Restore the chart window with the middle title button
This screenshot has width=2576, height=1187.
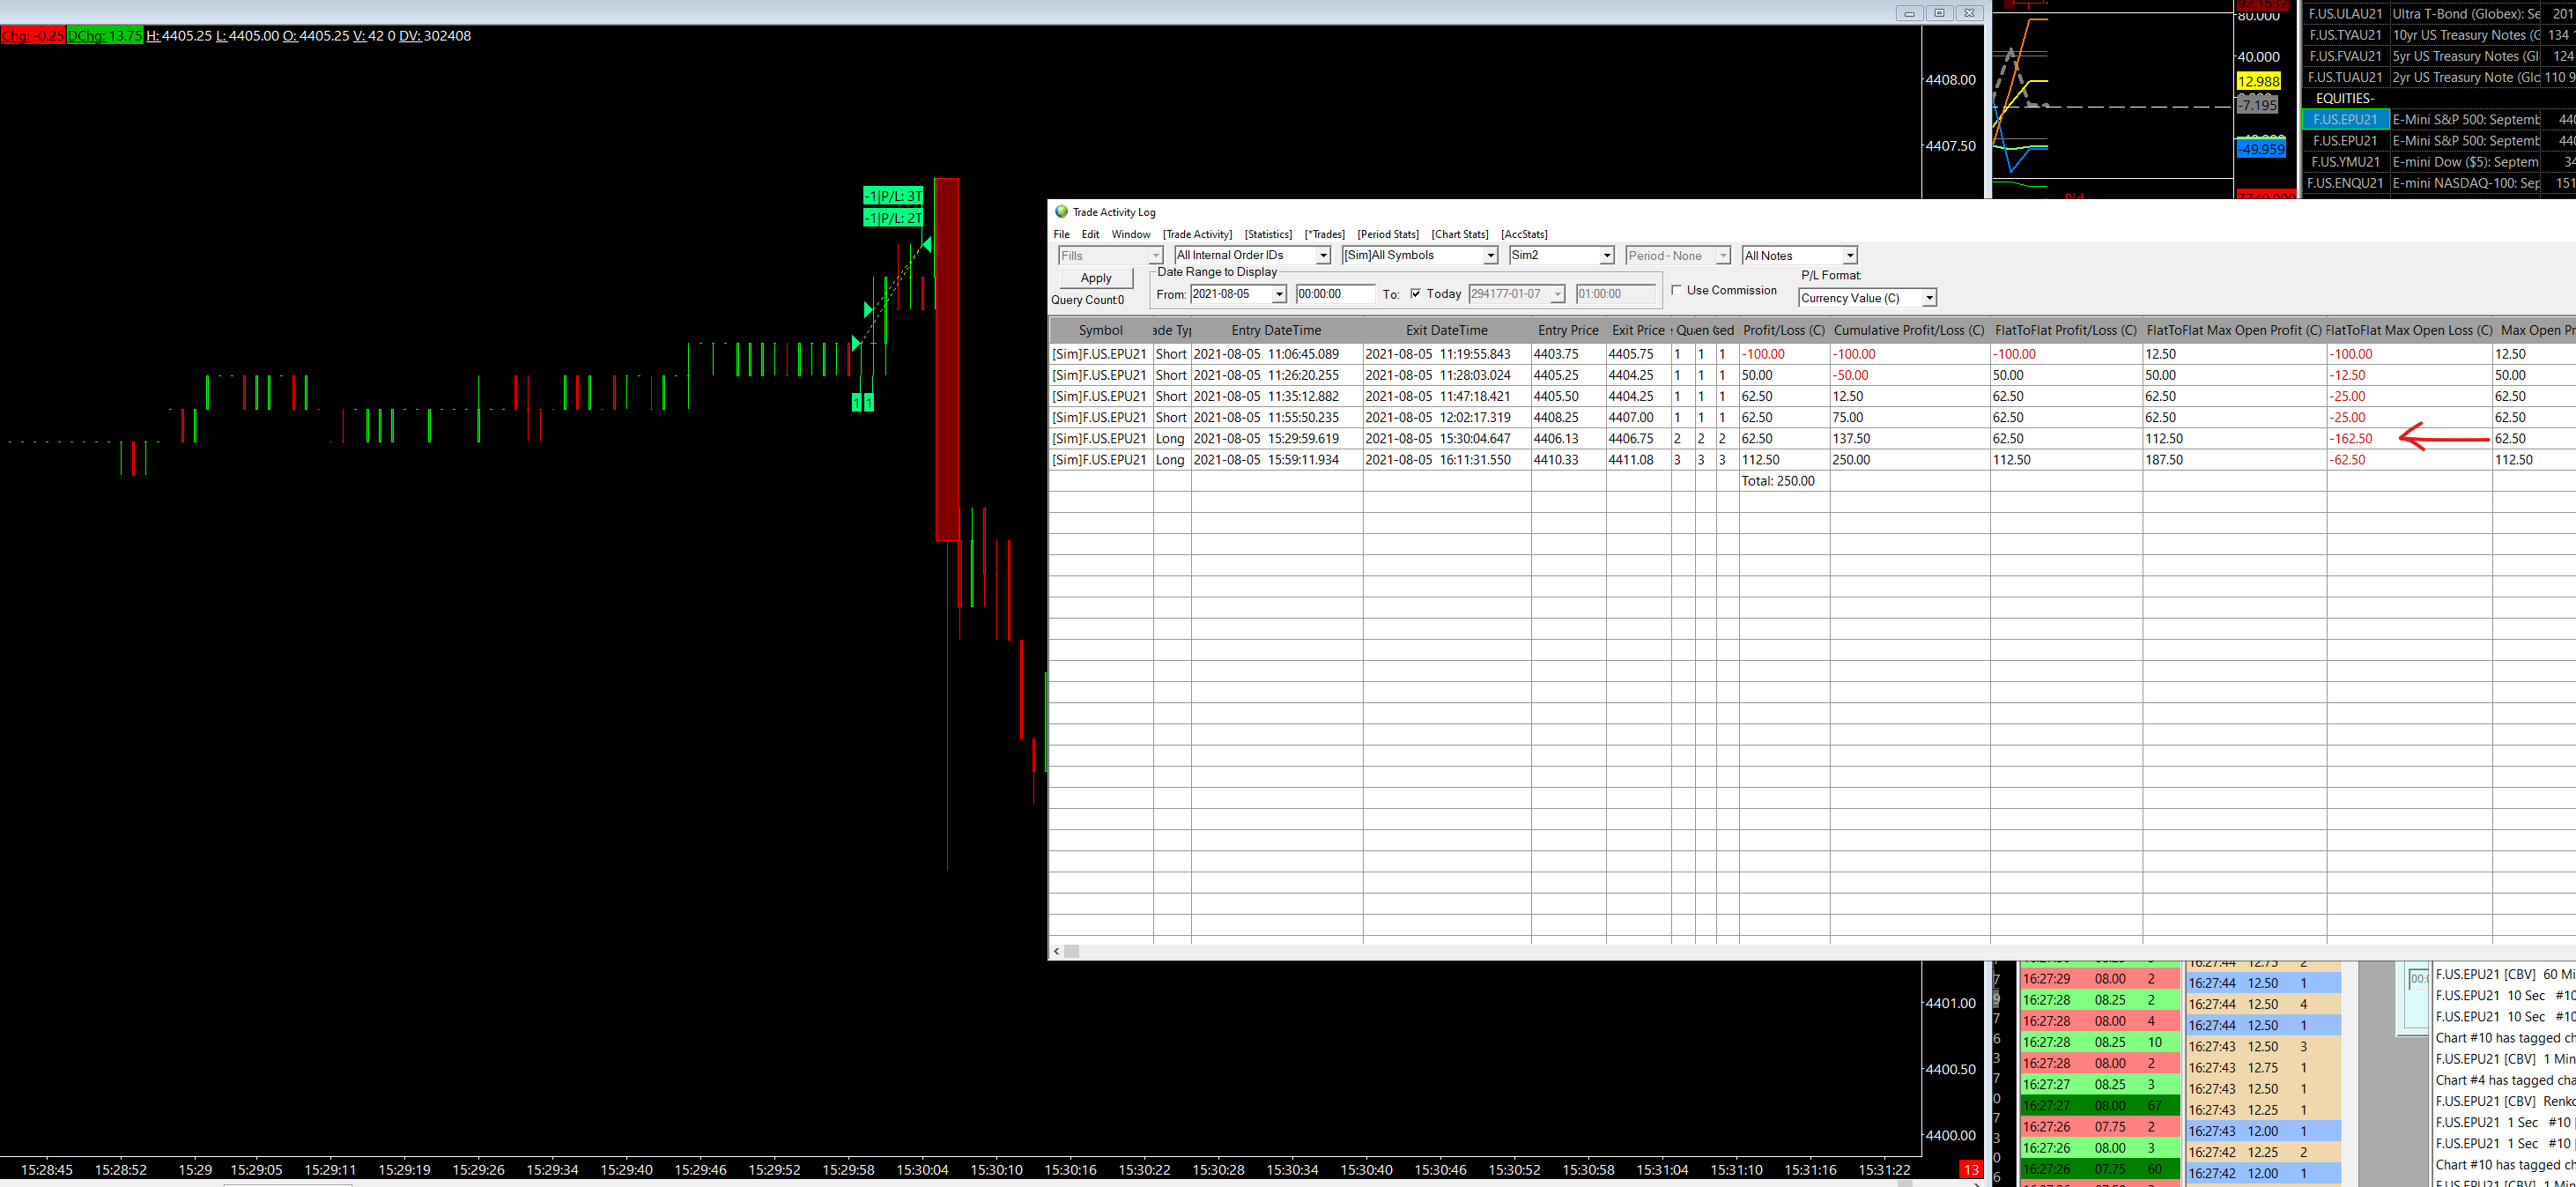(1939, 13)
